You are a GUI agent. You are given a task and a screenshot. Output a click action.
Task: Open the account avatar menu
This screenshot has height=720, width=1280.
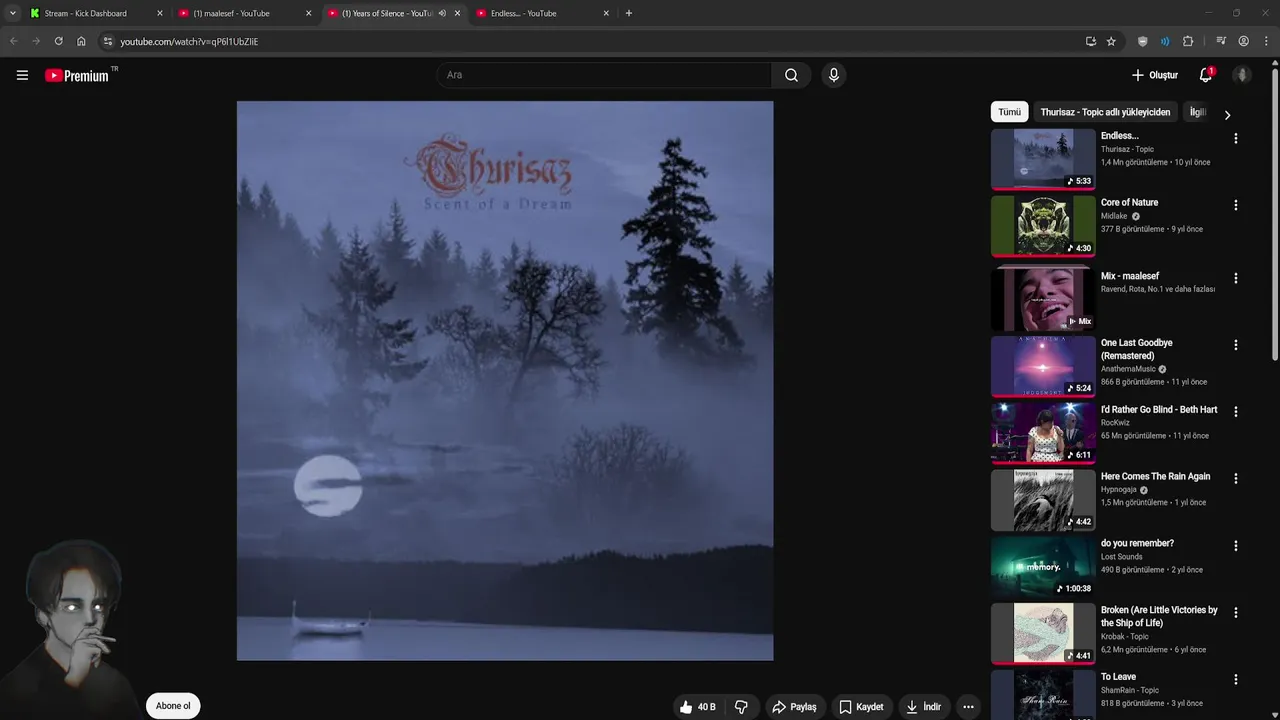click(x=1242, y=75)
